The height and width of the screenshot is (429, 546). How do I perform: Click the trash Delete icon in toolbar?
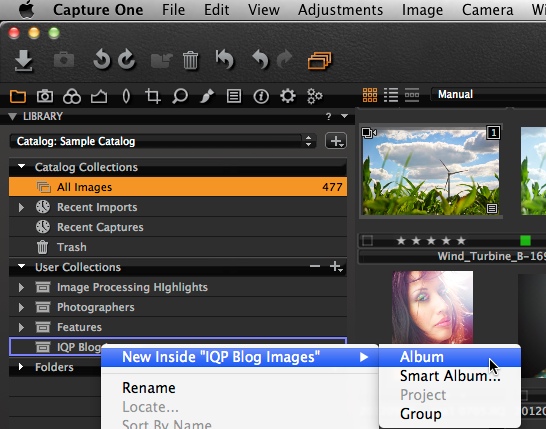190,61
